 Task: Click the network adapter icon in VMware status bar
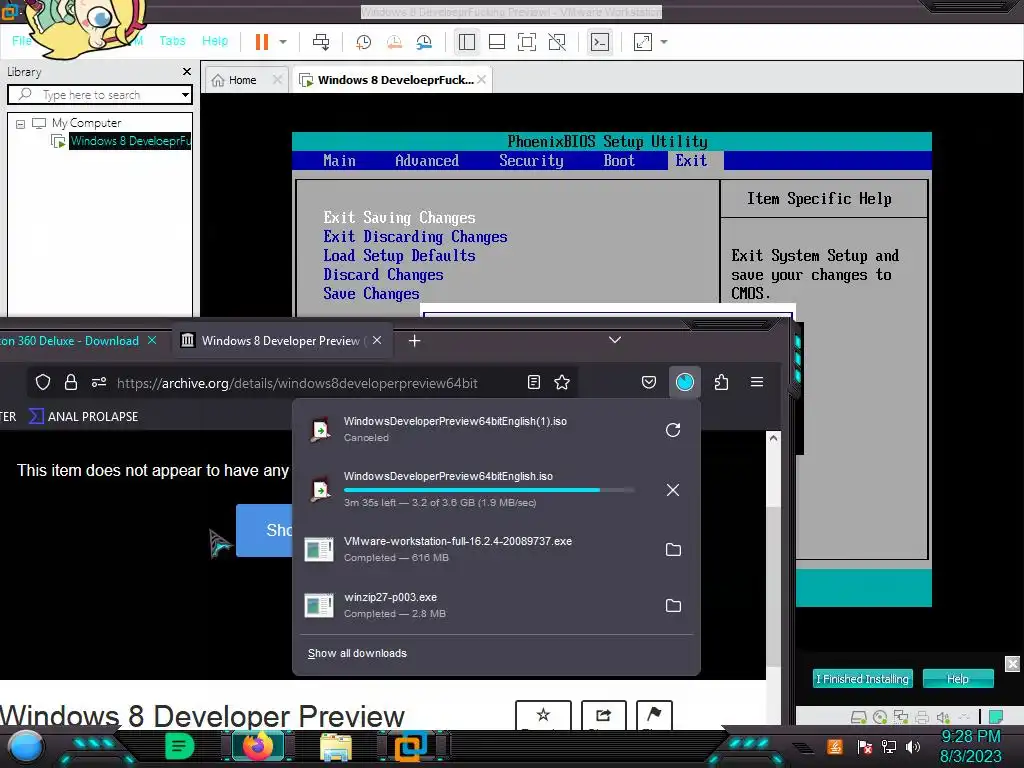(901, 717)
